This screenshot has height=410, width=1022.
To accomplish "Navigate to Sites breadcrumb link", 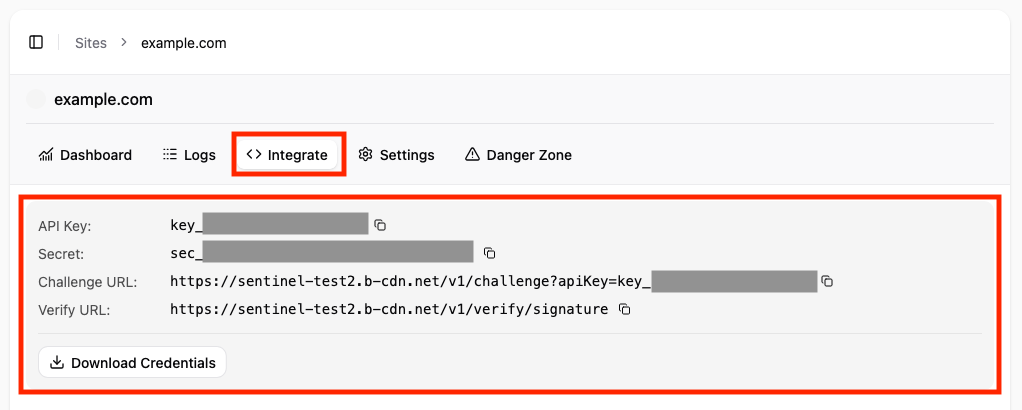I will pyautogui.click(x=91, y=43).
